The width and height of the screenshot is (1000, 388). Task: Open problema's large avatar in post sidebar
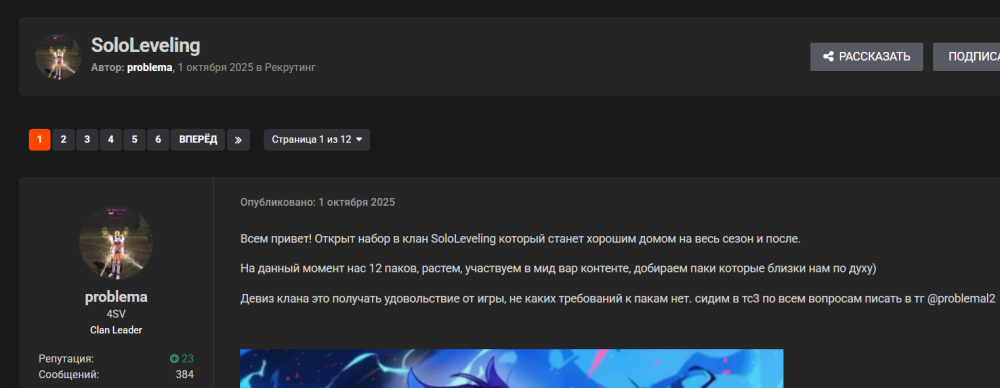point(116,242)
